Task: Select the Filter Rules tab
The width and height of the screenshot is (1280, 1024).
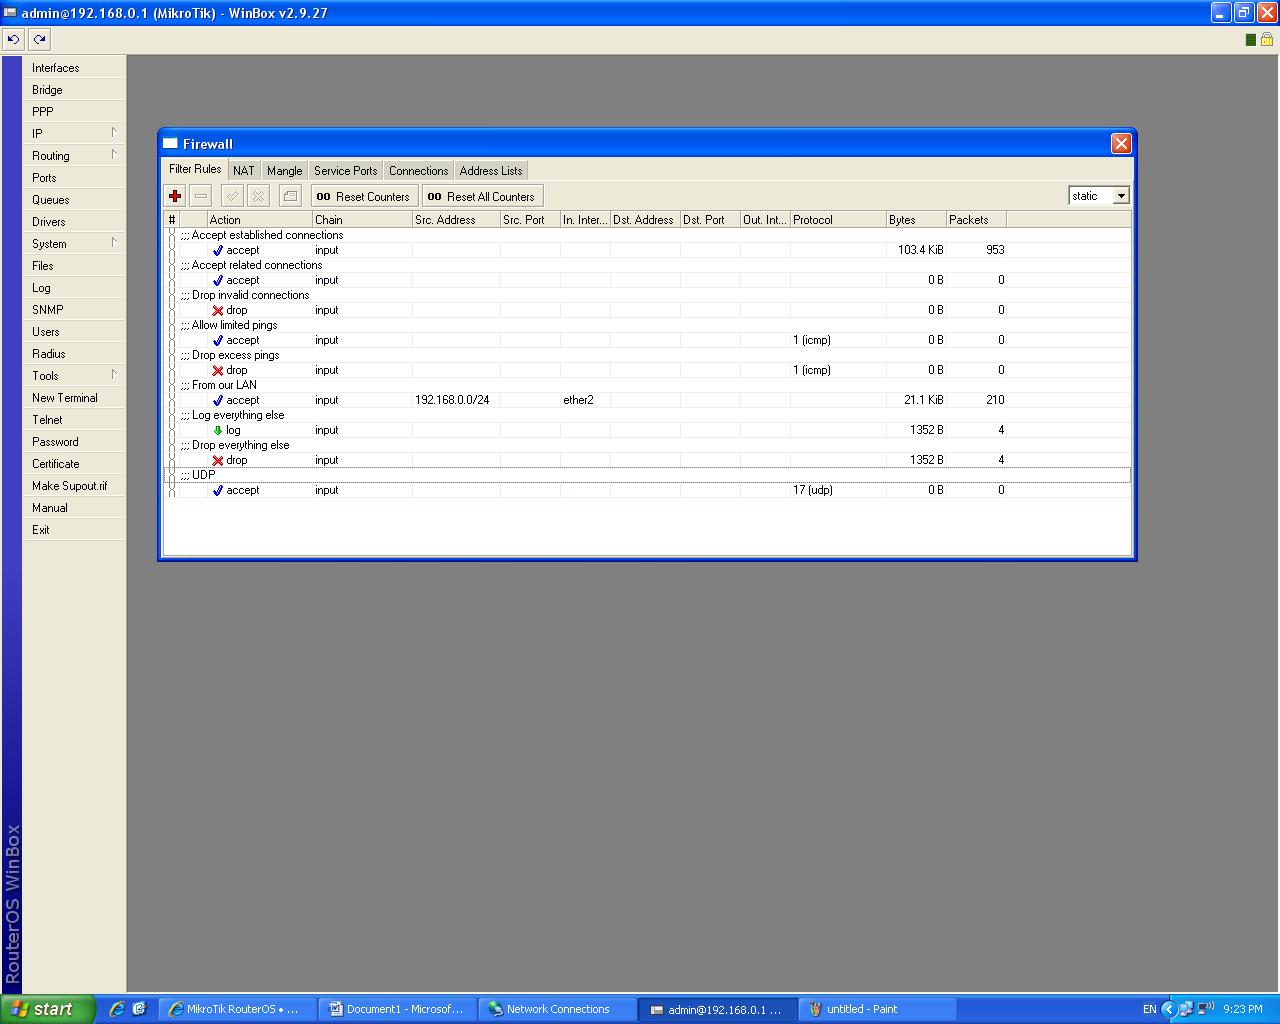Action: (195, 169)
